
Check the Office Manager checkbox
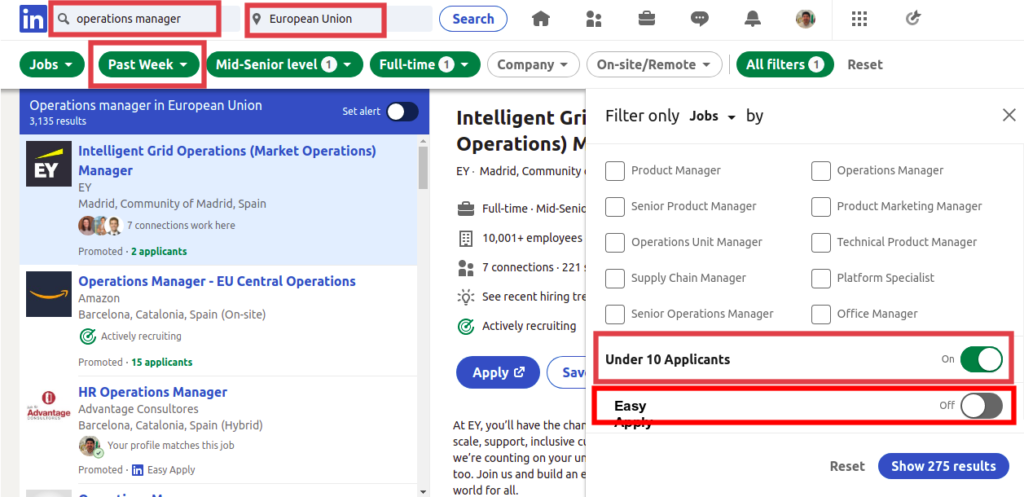820,314
